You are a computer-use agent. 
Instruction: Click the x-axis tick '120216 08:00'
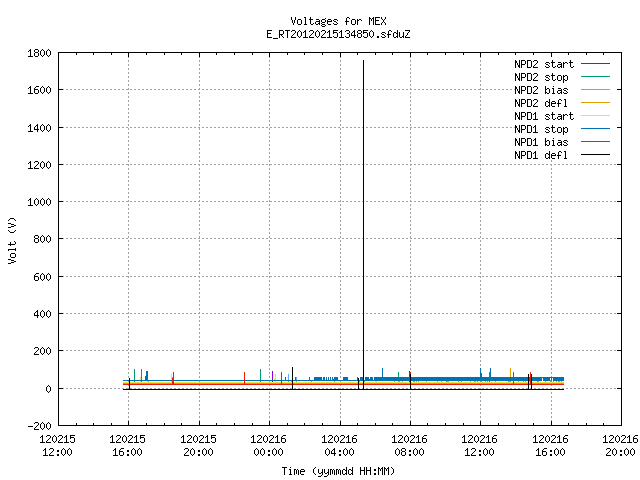(x=409, y=446)
